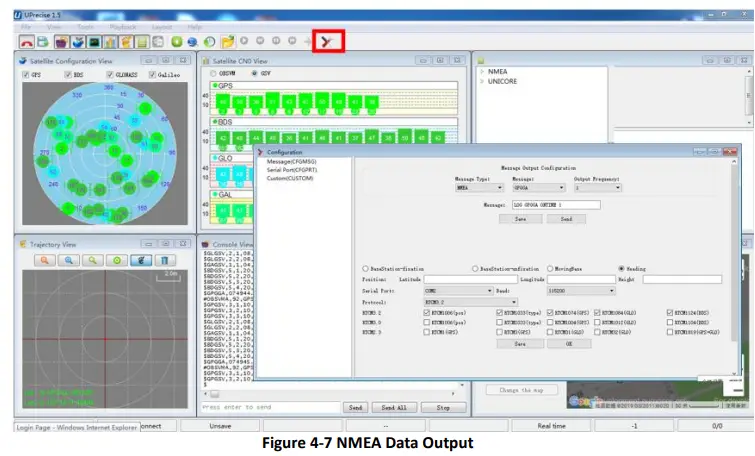Click the green save-data icon in toolbar
The image size is (755, 456).
pyautogui.click(x=43, y=41)
